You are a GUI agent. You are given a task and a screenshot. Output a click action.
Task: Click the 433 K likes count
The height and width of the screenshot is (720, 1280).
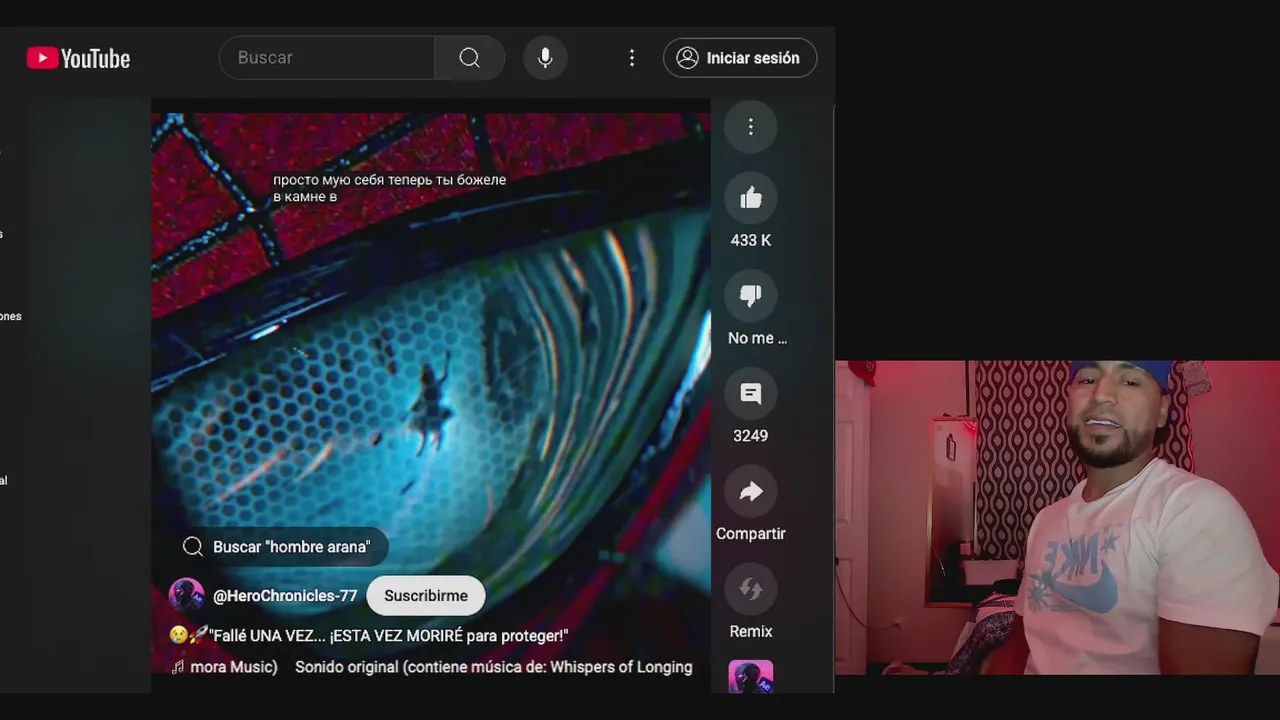(751, 240)
